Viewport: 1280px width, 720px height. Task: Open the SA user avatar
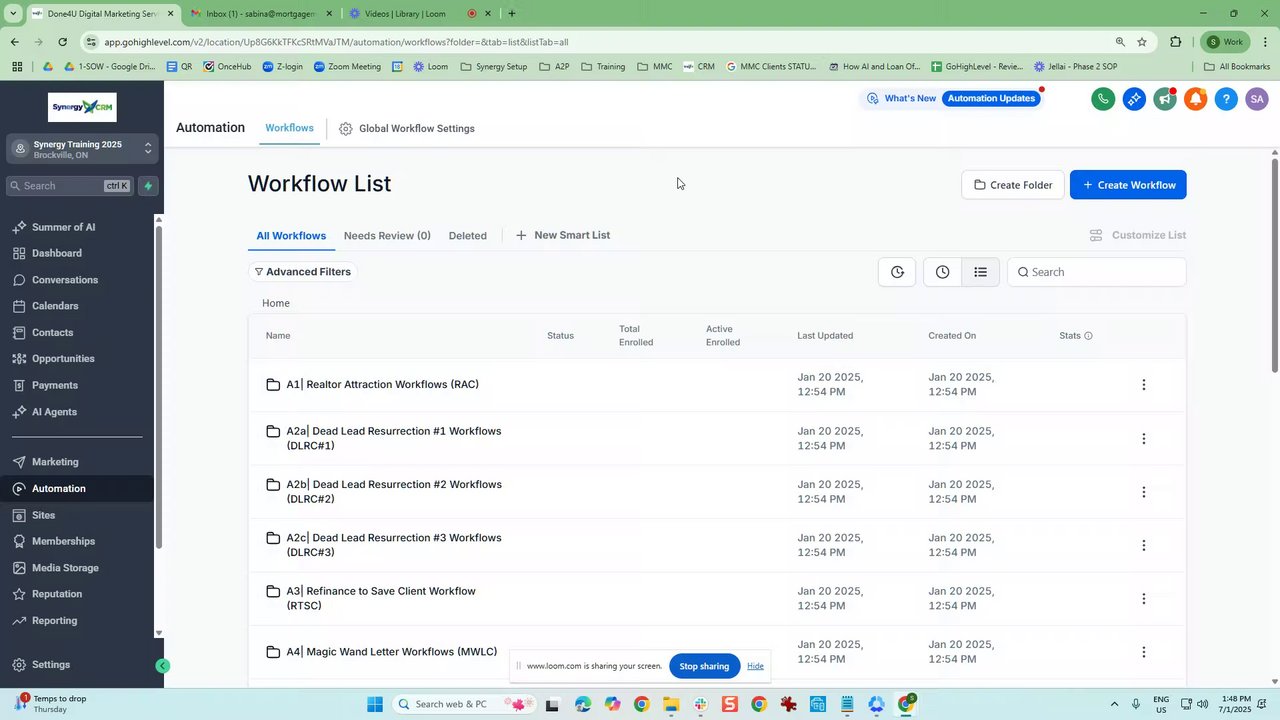pyautogui.click(x=1257, y=99)
